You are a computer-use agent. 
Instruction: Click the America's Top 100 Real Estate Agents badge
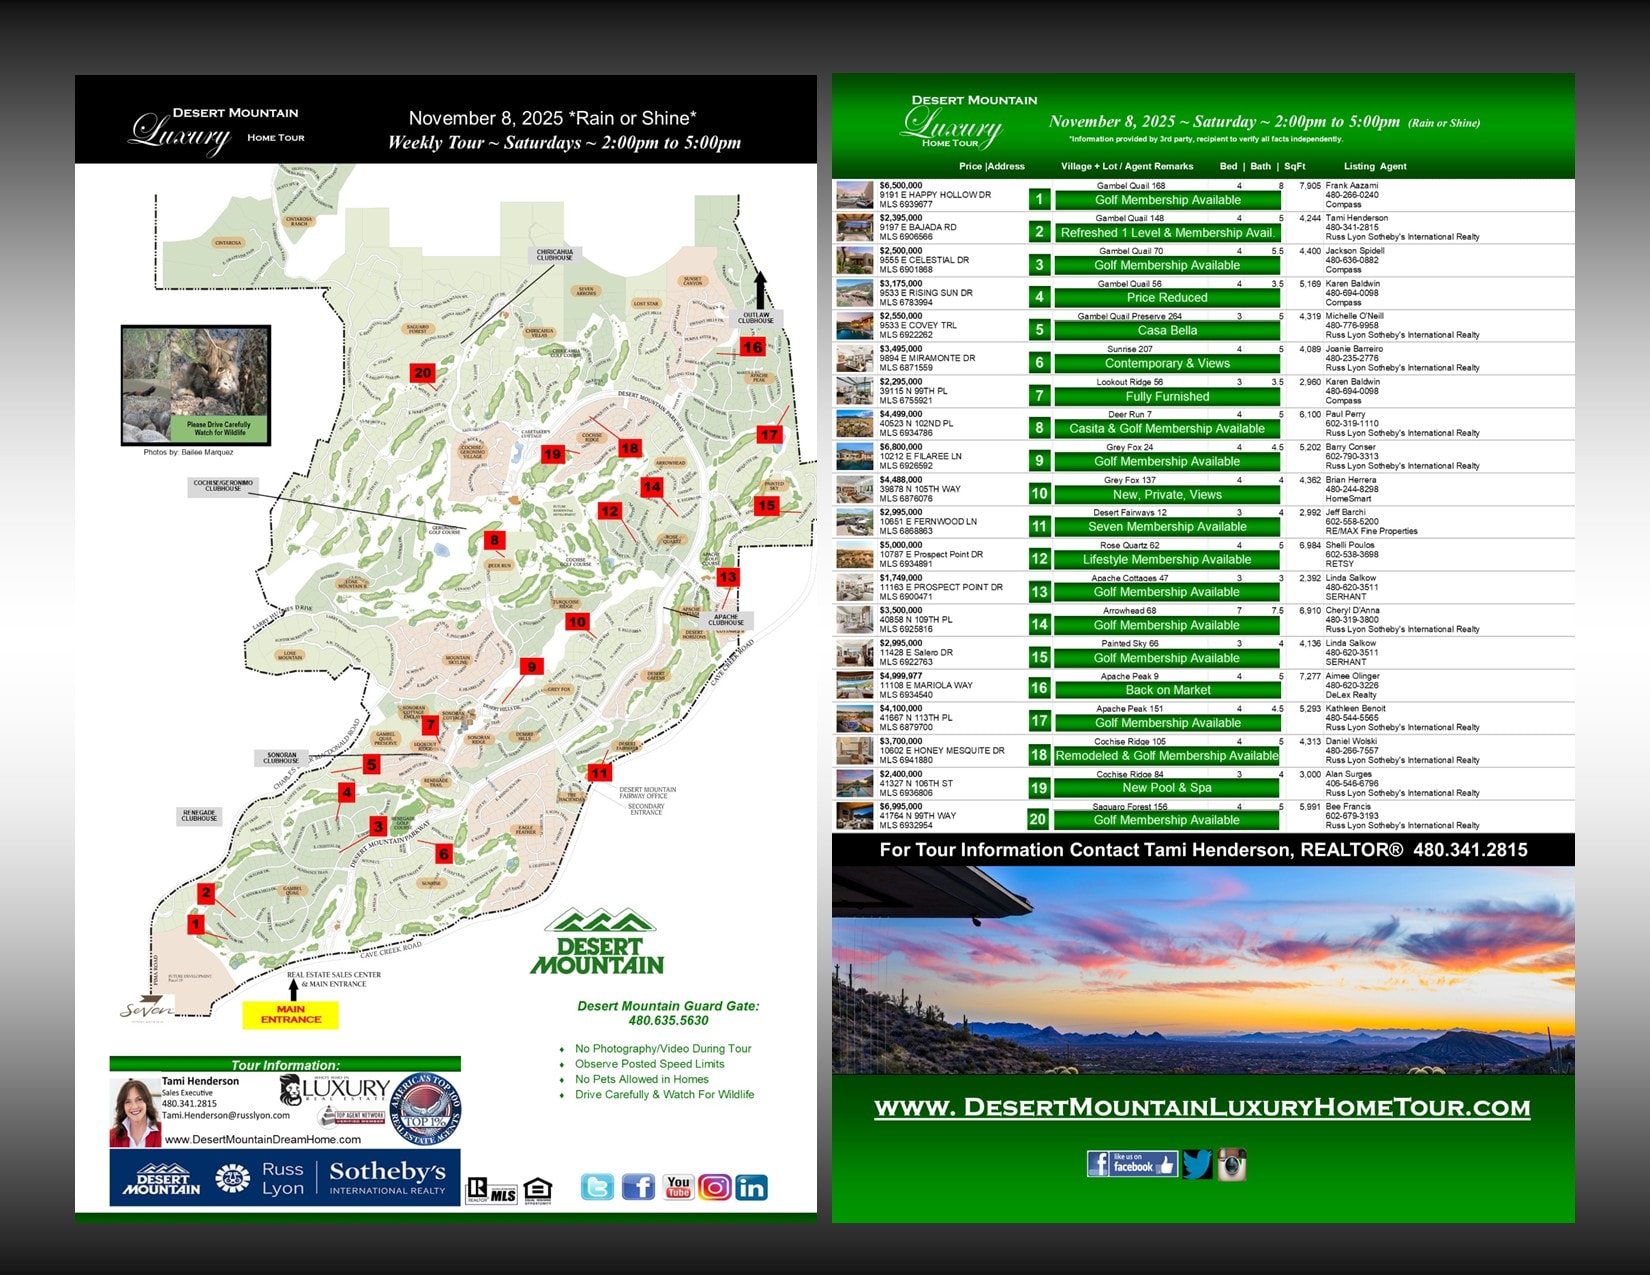tap(426, 1109)
